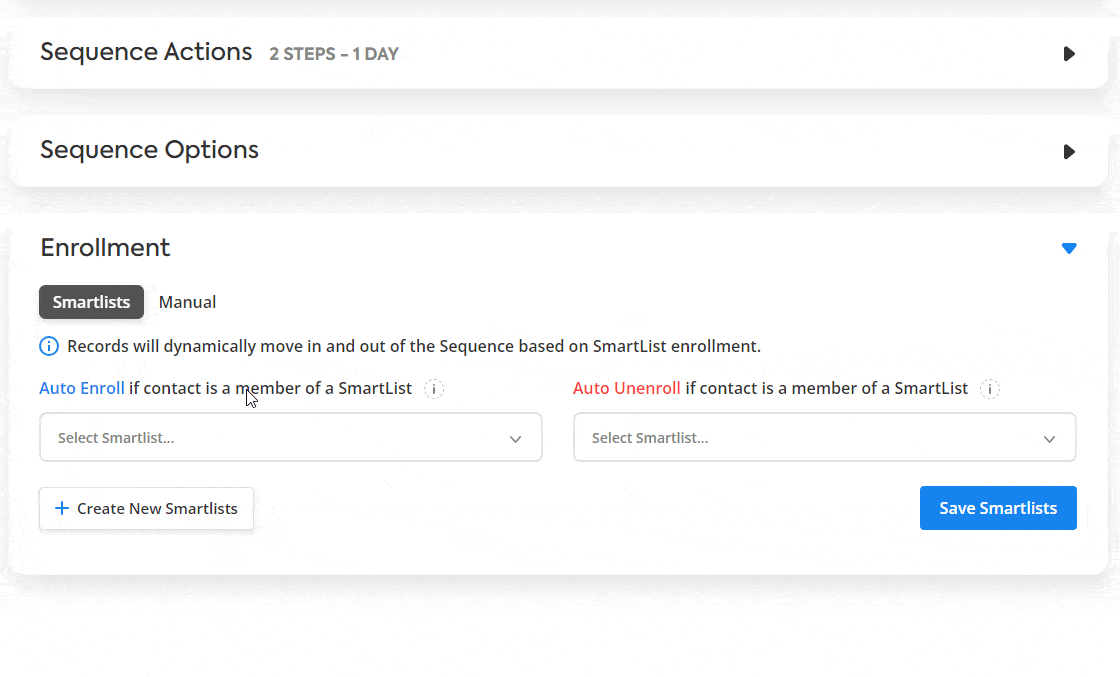The image size is (1120, 677).
Task: Collapse the Enrollment section with blue arrow
Action: (x=1069, y=249)
